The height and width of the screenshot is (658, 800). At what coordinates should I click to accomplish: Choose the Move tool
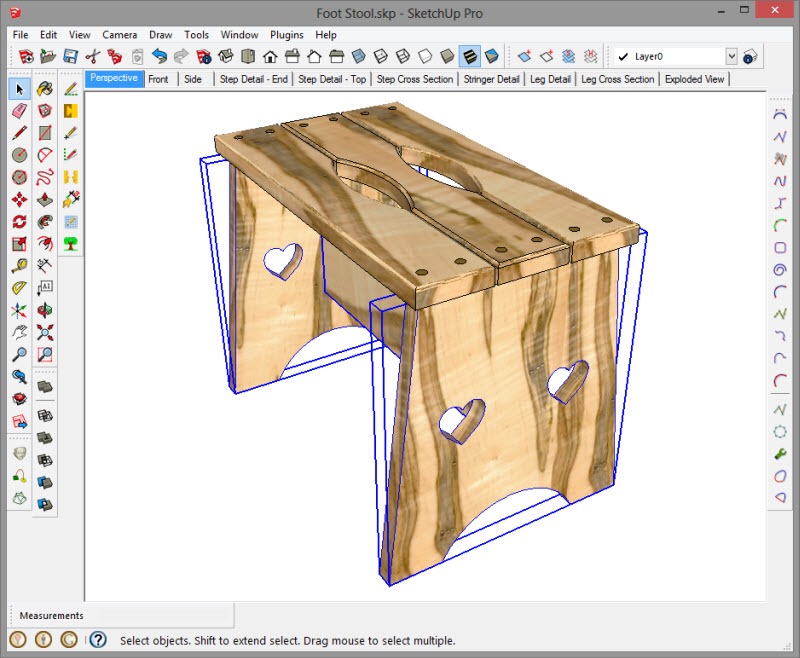click(19, 200)
